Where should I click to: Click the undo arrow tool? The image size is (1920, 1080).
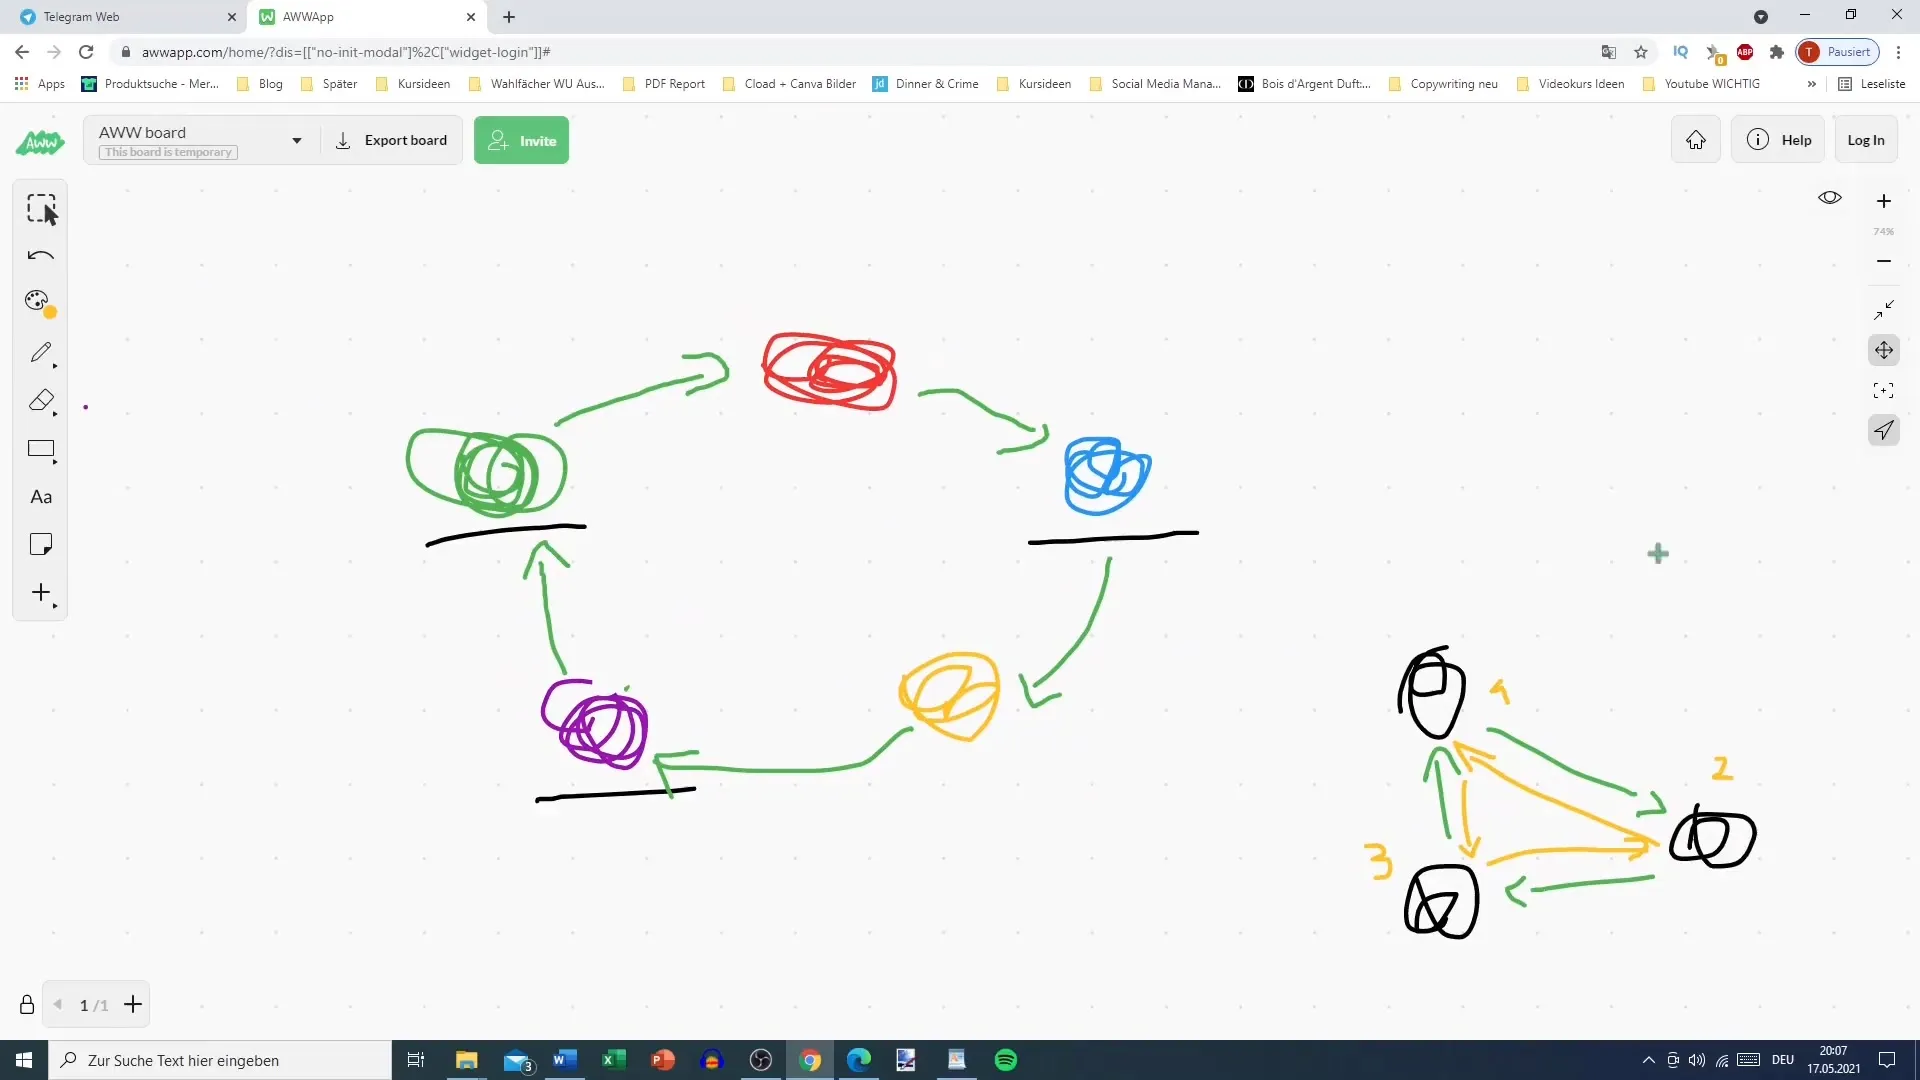point(41,256)
